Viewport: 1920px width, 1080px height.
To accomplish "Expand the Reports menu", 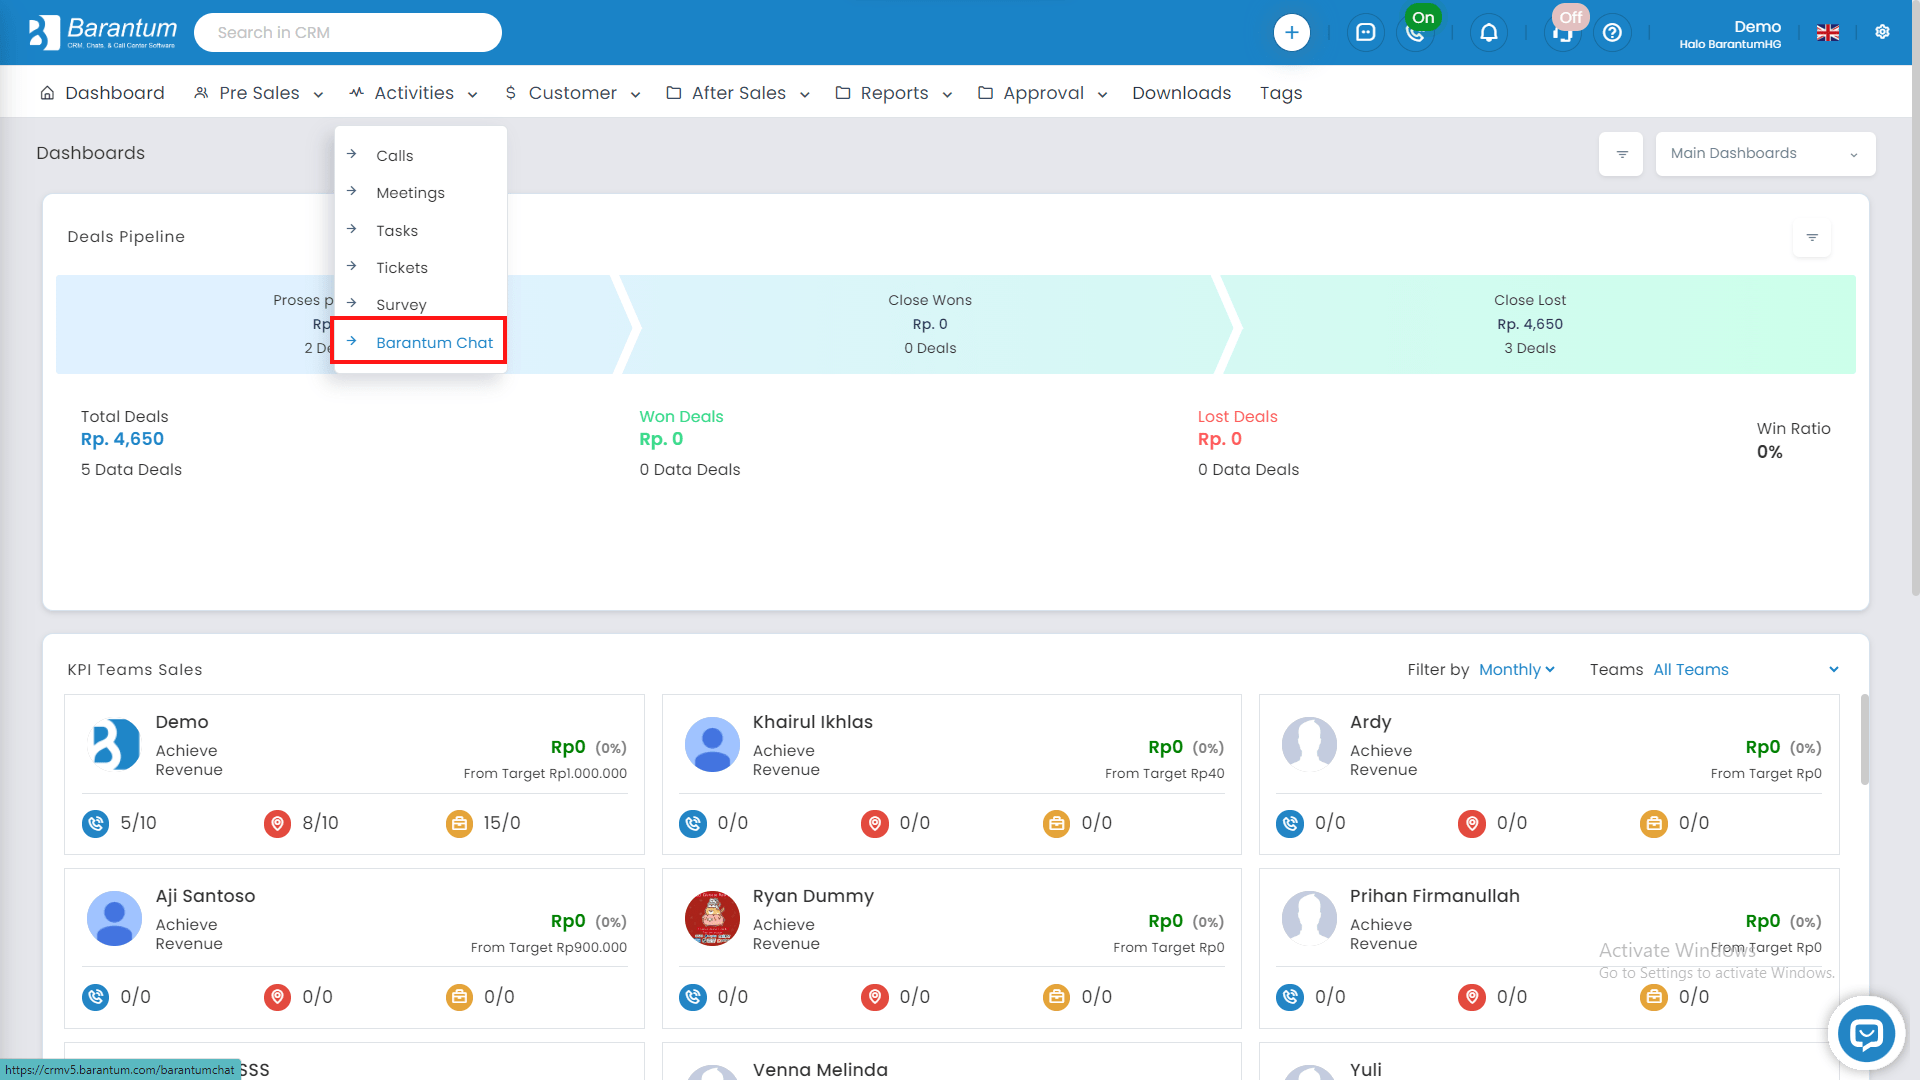I will pos(894,93).
